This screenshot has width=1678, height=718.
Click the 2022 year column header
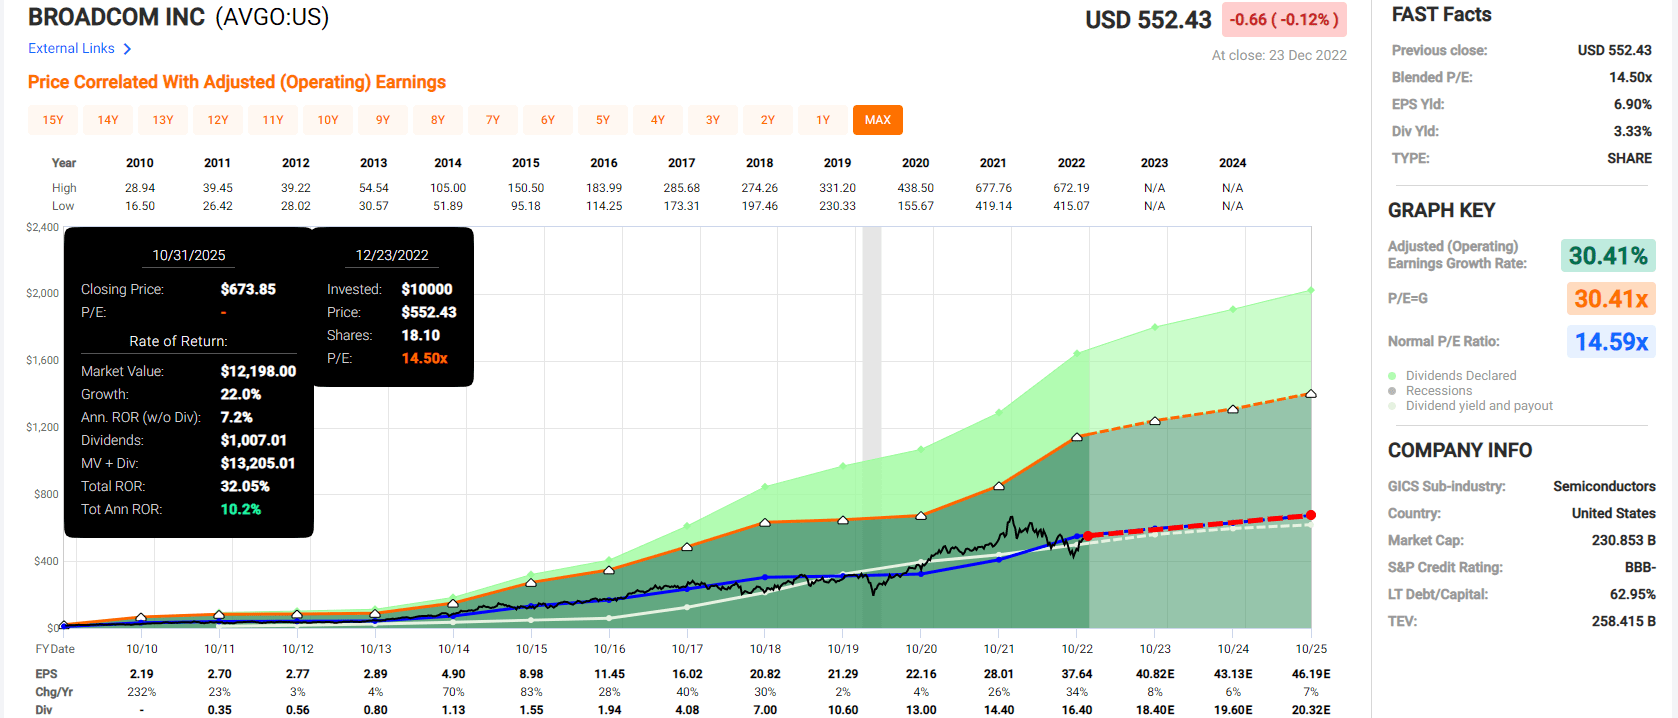[x=1071, y=163]
